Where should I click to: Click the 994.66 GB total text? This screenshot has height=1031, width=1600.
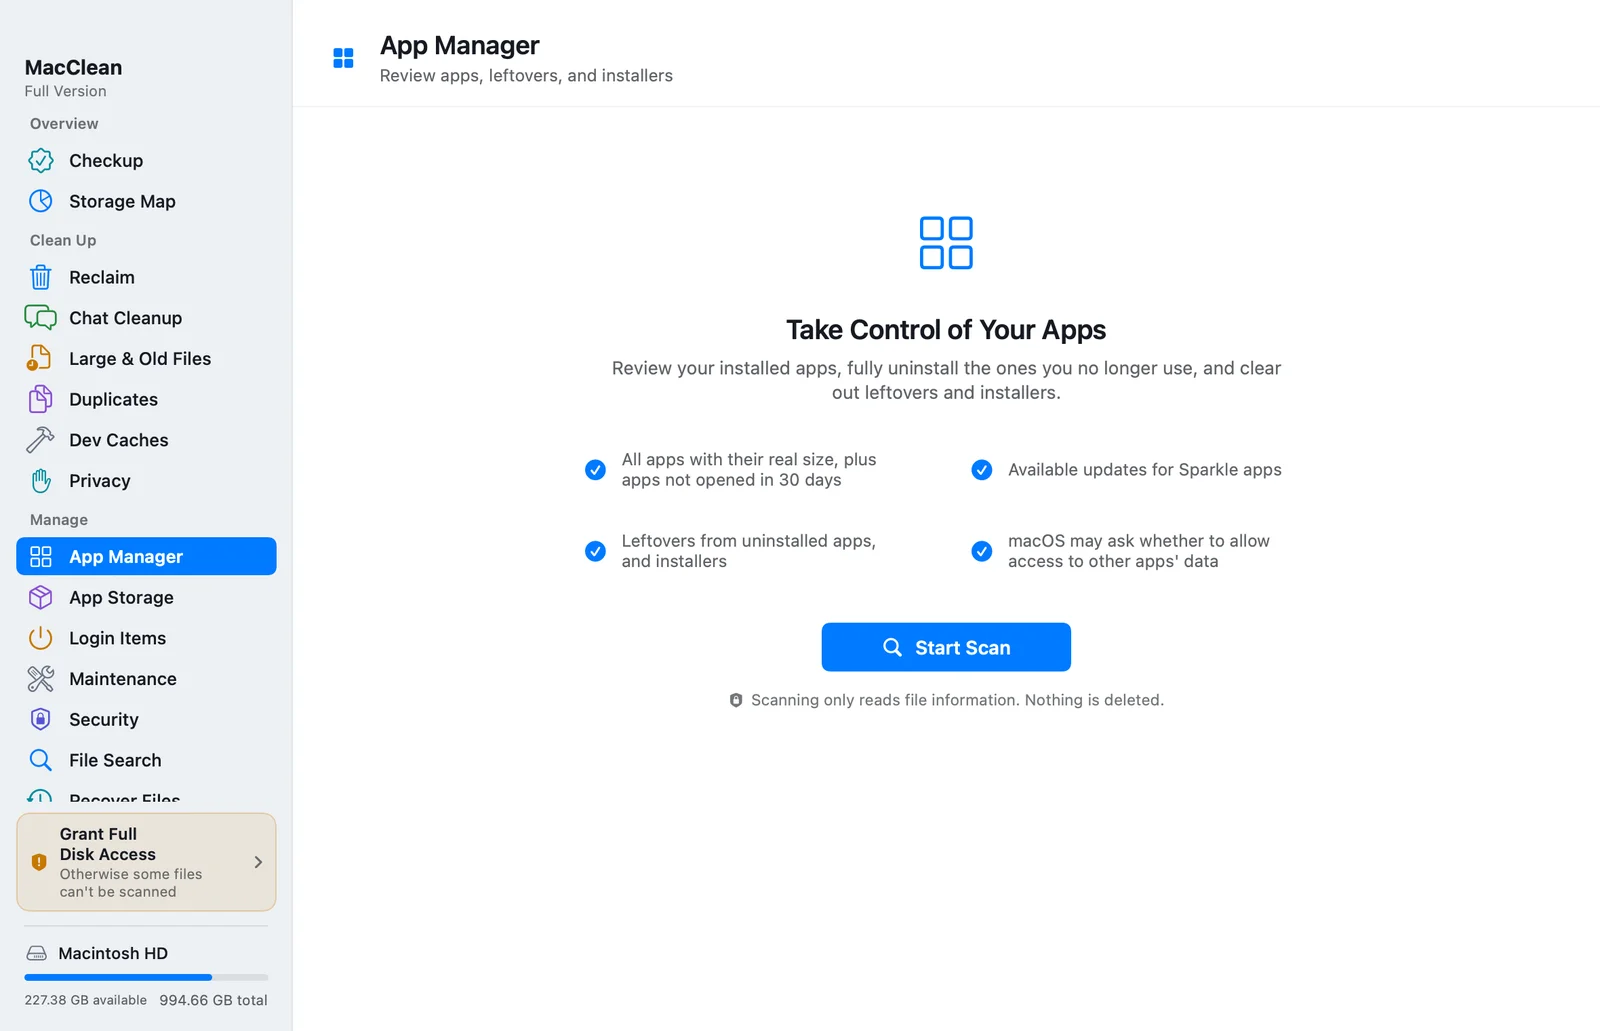[x=213, y=1000]
